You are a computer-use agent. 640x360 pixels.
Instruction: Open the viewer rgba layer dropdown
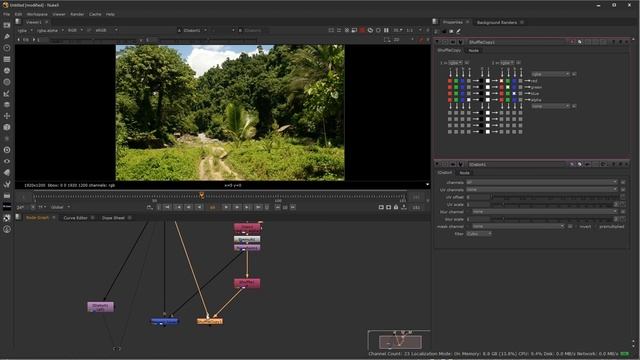(x=25, y=30)
